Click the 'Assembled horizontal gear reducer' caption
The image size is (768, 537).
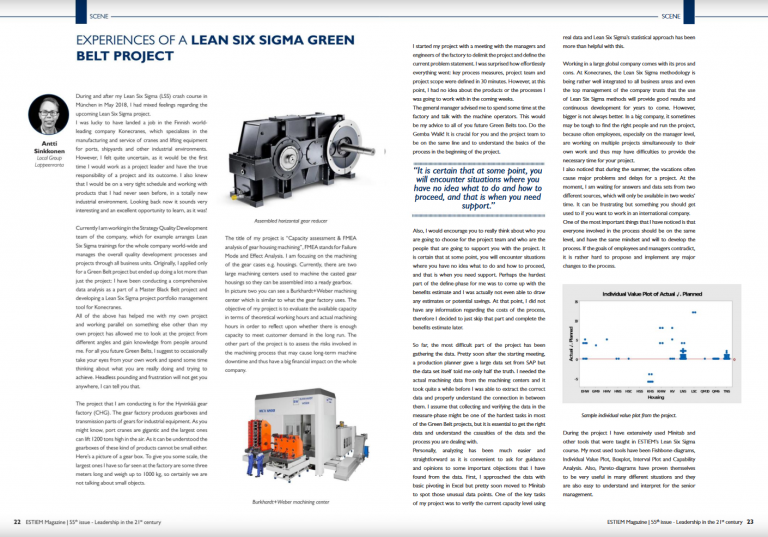pyautogui.click(x=290, y=221)
